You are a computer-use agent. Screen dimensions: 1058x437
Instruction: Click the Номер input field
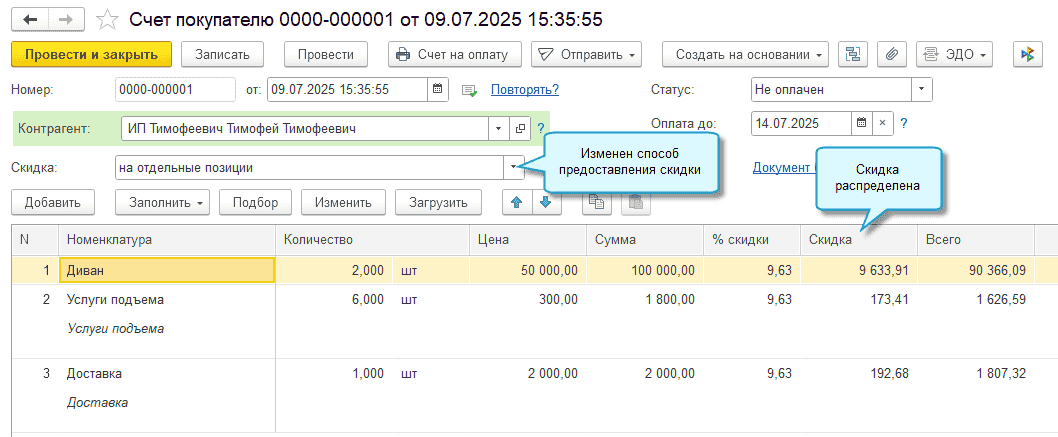point(175,89)
